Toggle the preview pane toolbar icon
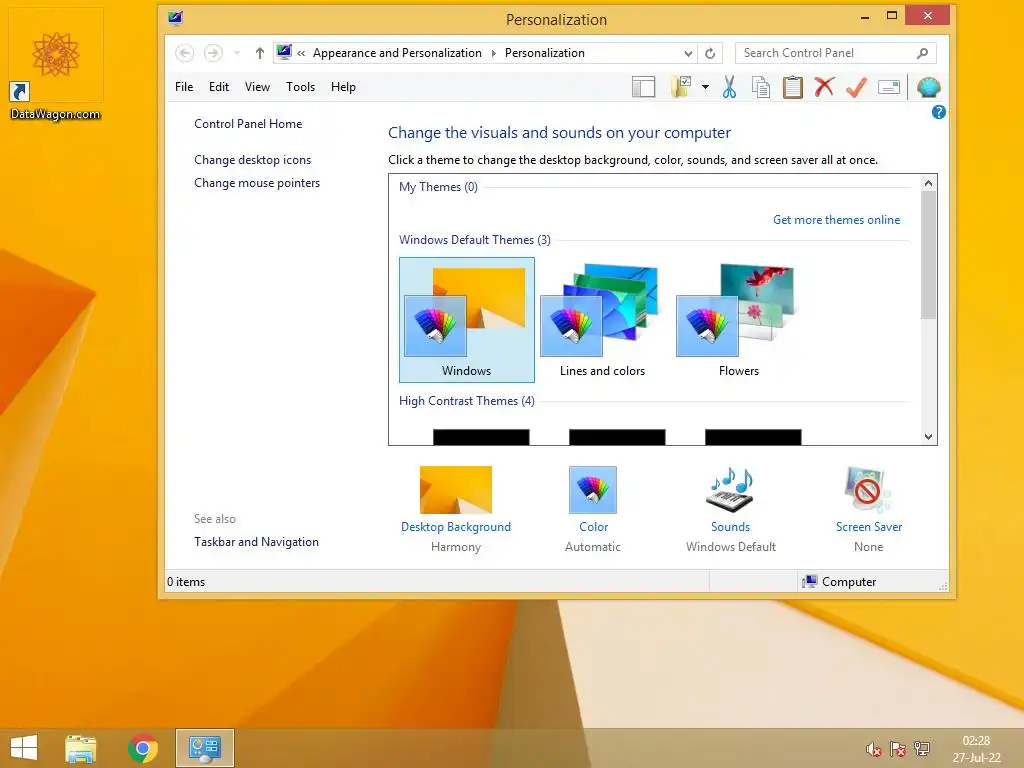Viewport: 1024px width, 768px height. point(643,87)
